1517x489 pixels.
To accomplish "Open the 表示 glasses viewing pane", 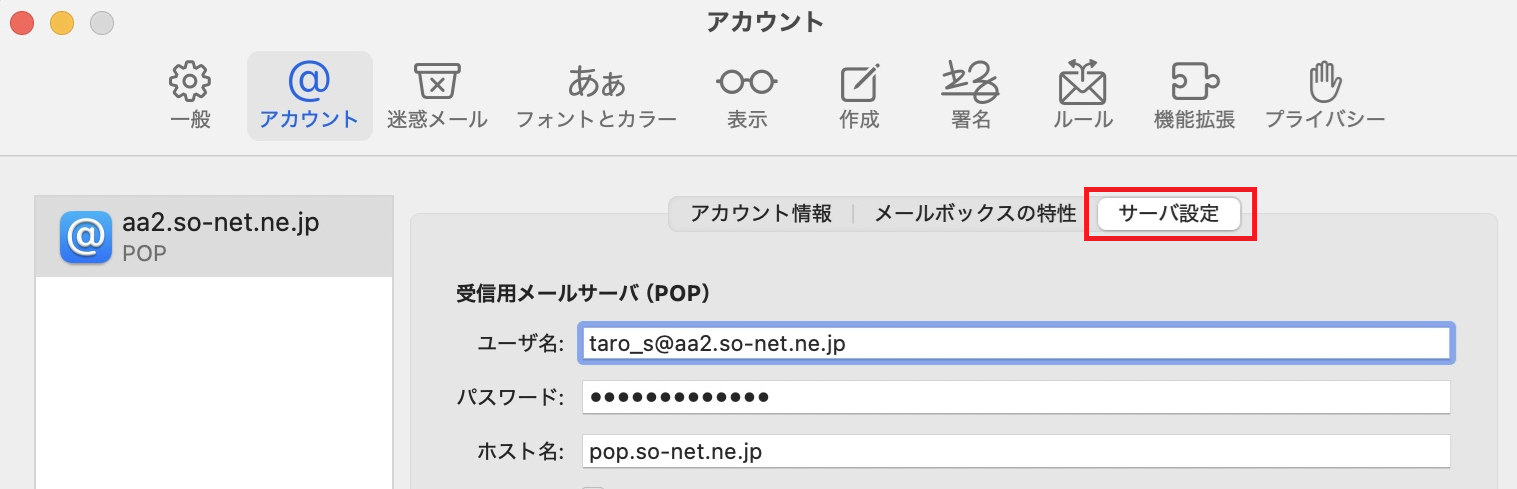I will tap(746, 96).
